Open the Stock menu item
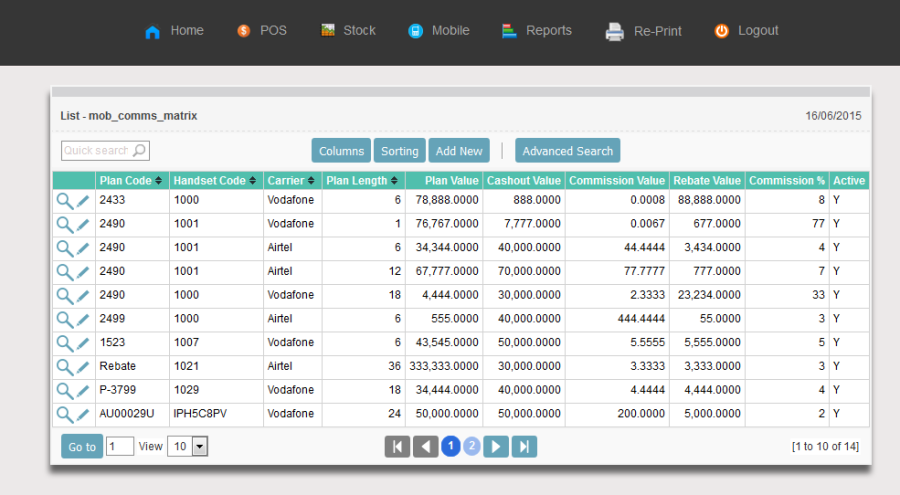The height and width of the screenshot is (495, 900). (348, 31)
